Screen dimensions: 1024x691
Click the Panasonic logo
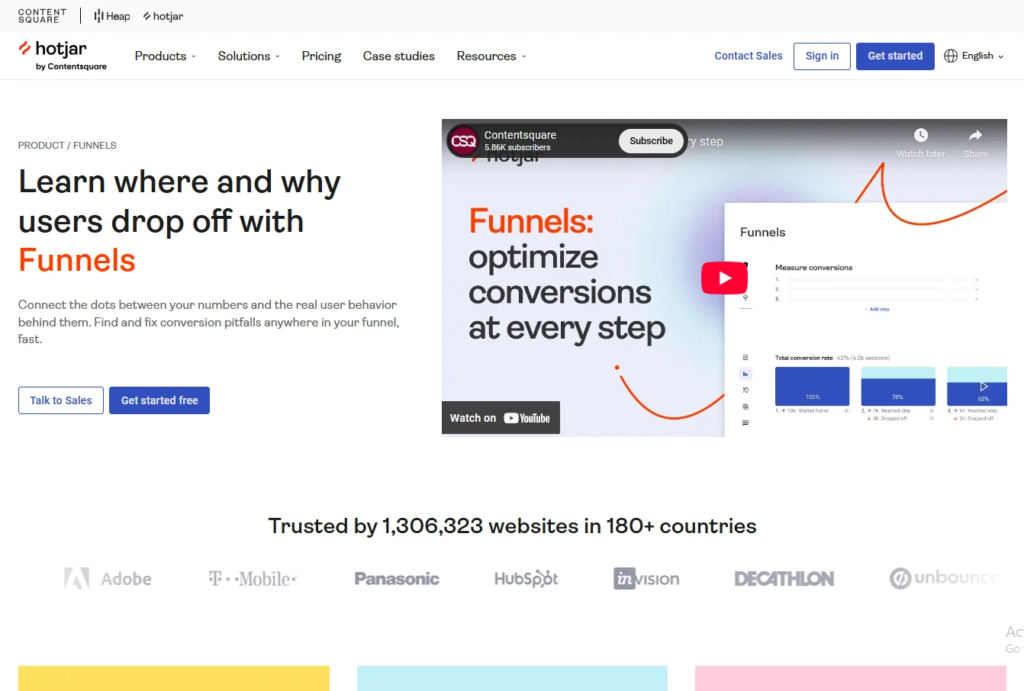tap(396, 579)
